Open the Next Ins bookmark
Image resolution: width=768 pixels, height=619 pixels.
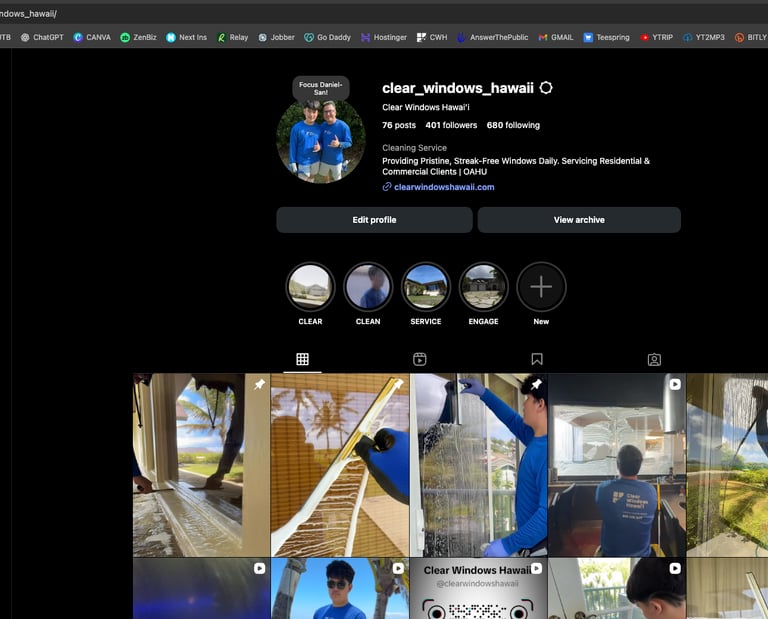pyautogui.click(x=186, y=37)
